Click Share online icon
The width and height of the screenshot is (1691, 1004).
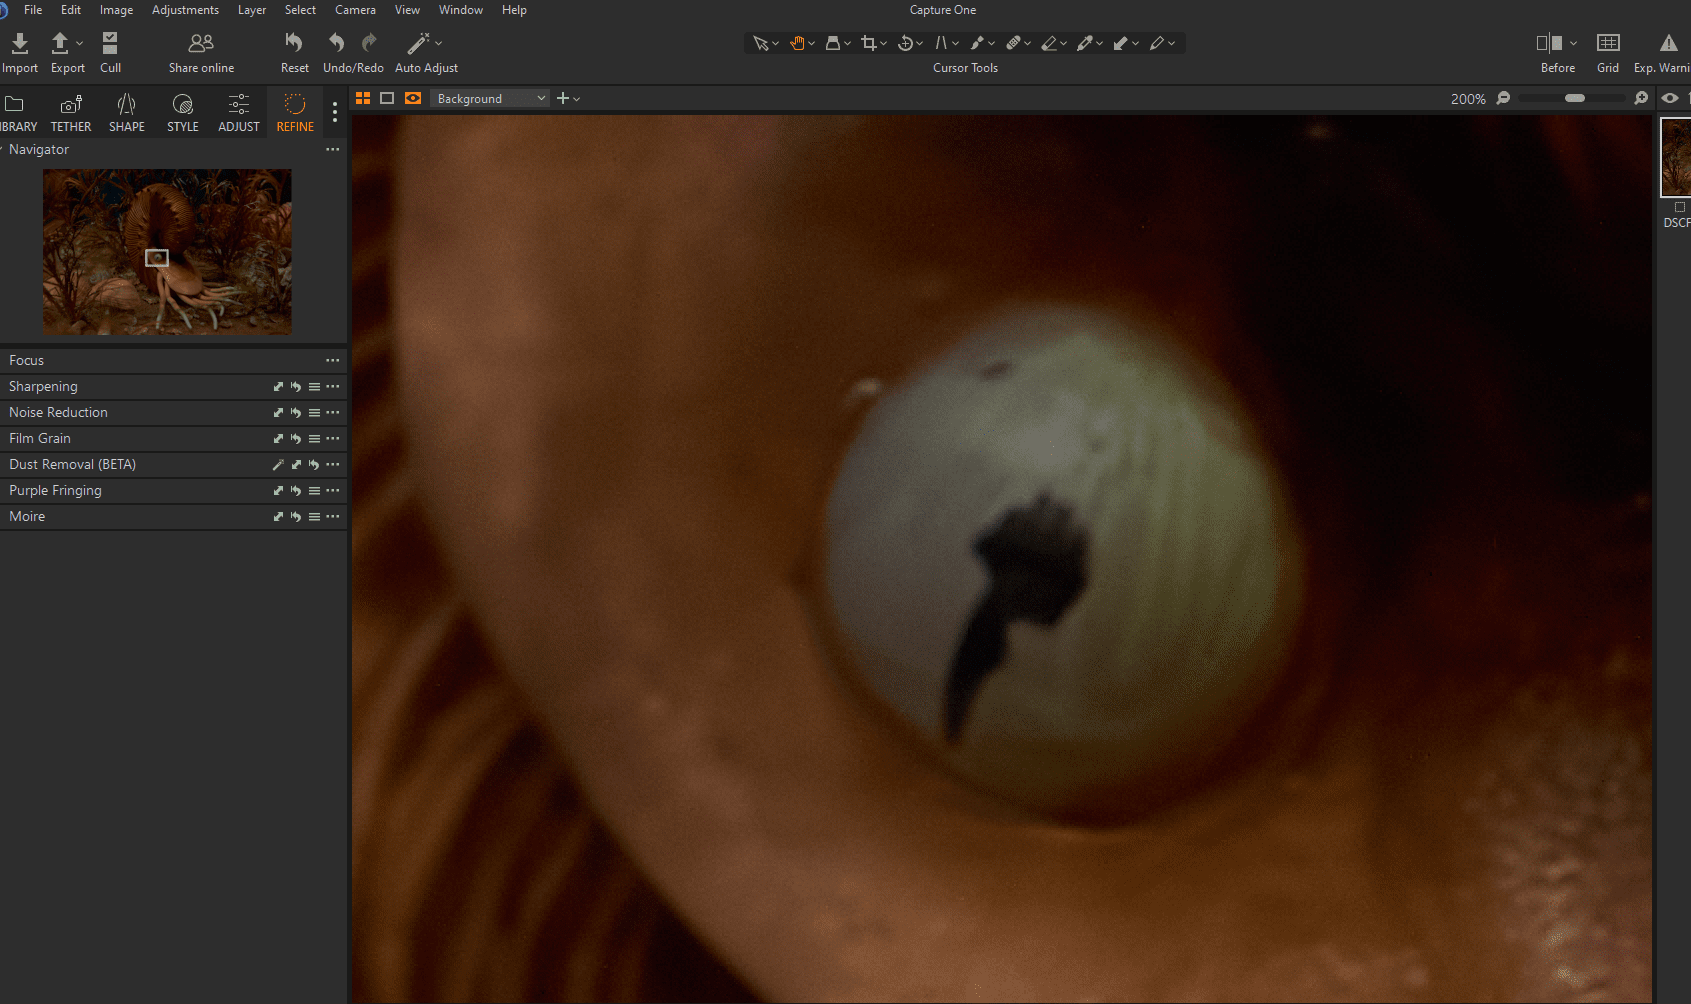(x=201, y=43)
